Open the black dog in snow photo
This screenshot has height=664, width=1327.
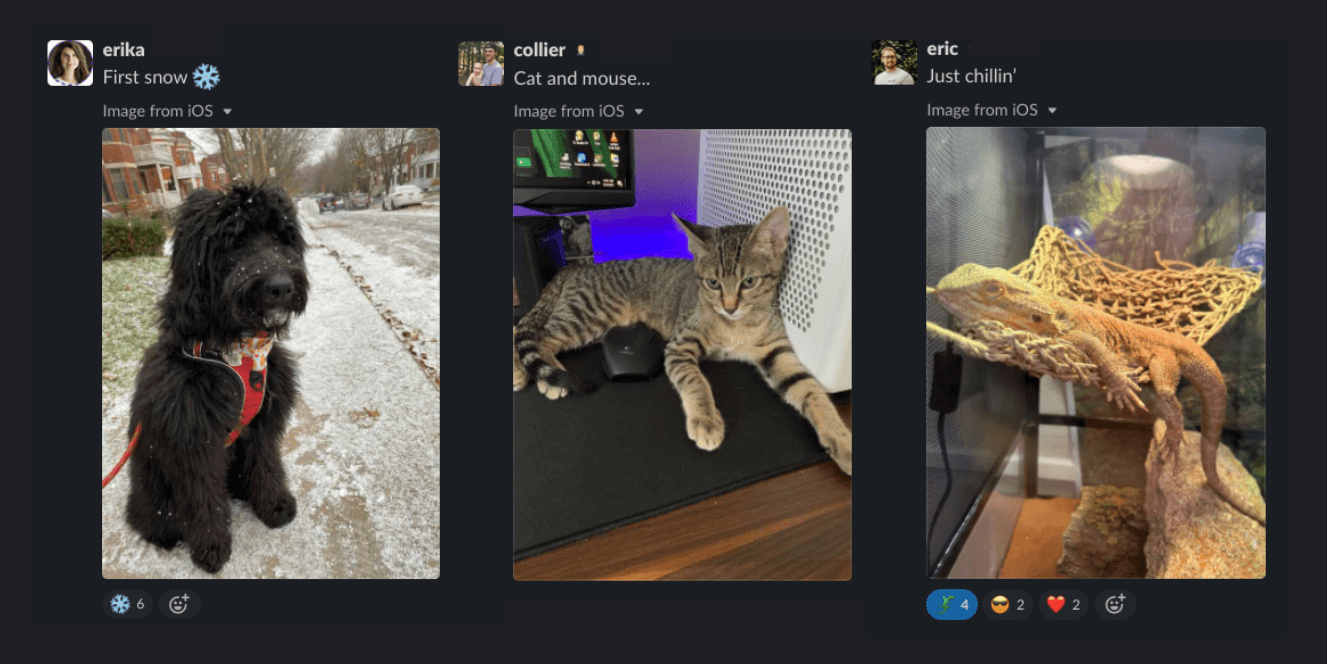[271, 353]
